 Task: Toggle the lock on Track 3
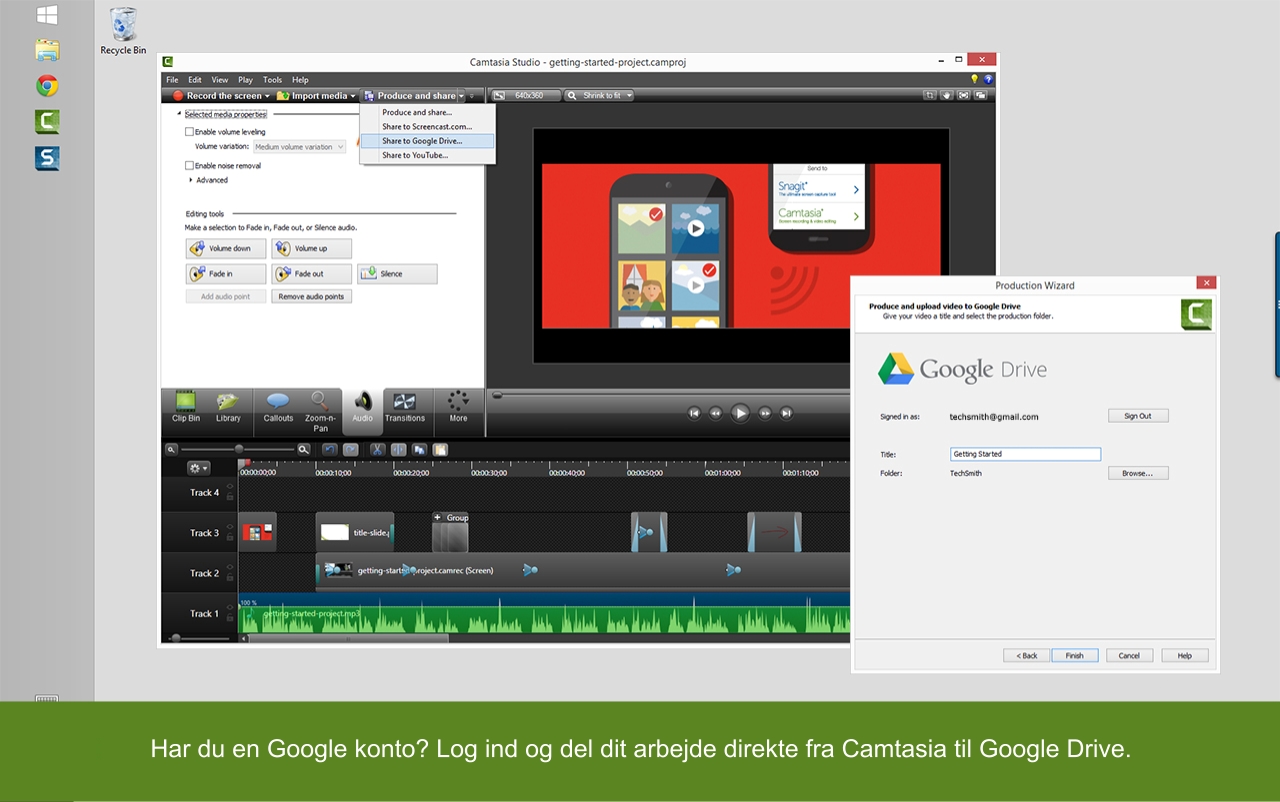point(230,538)
